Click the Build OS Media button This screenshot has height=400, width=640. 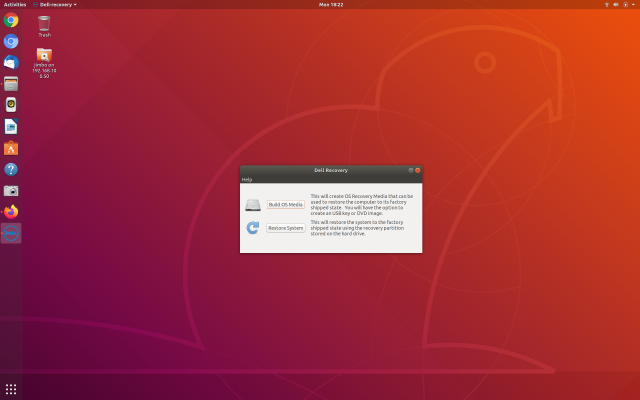coord(285,205)
